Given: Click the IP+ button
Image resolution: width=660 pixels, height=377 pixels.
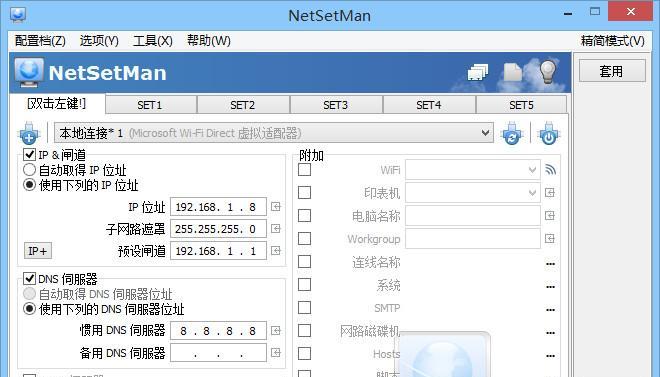Looking at the screenshot, I should click(38, 251).
